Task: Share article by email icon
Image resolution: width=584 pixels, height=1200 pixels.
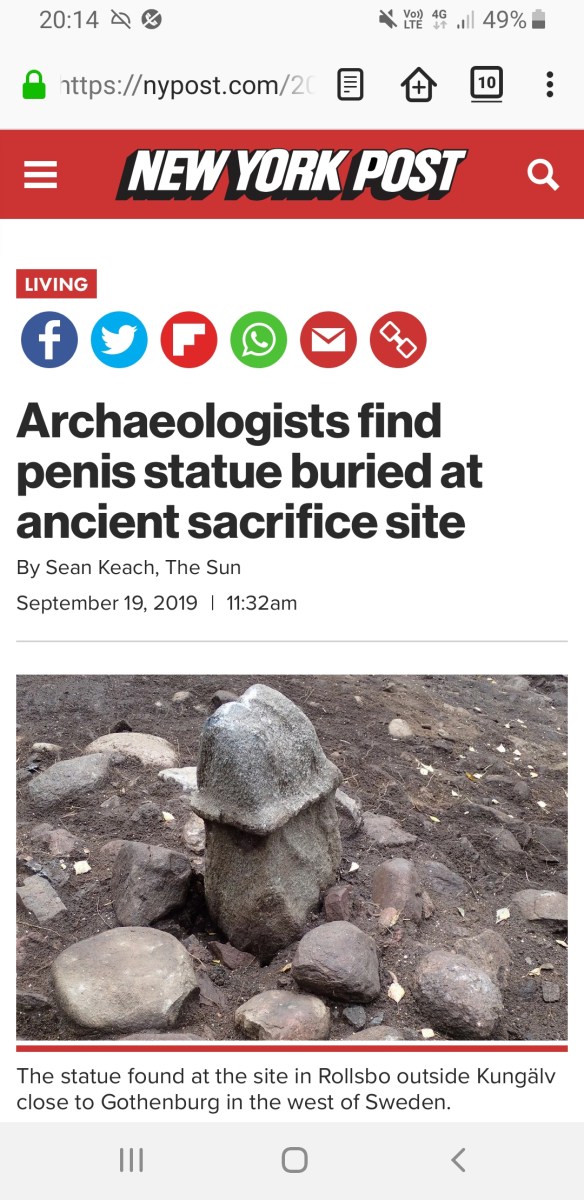Action: click(329, 340)
